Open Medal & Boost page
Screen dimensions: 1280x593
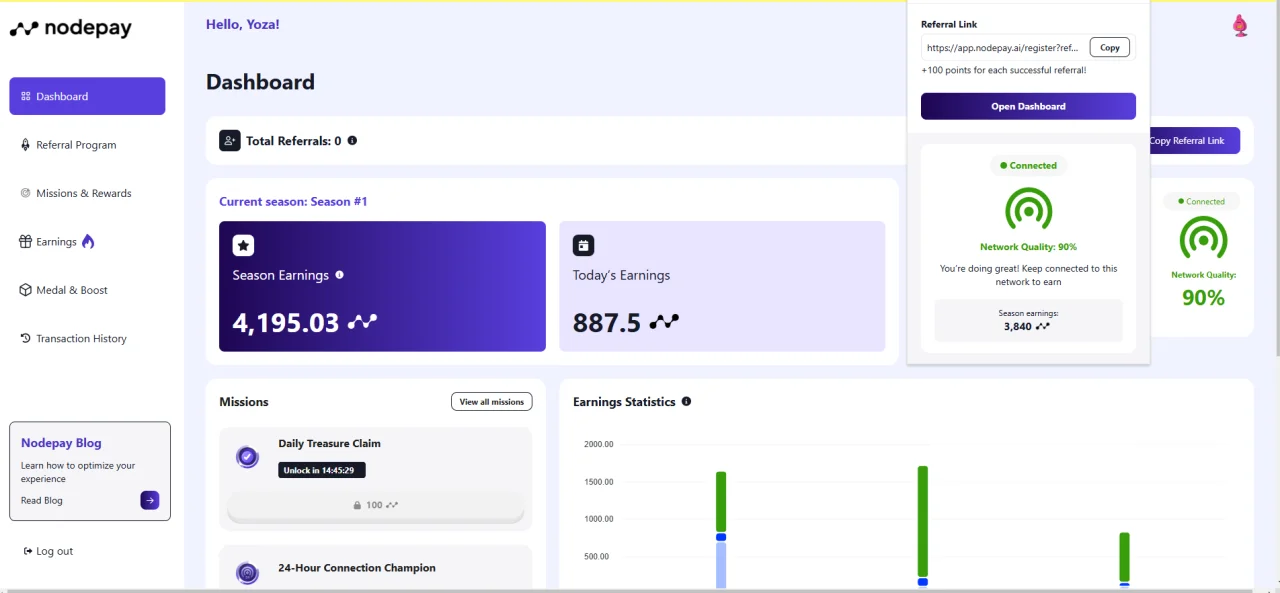click(x=72, y=290)
